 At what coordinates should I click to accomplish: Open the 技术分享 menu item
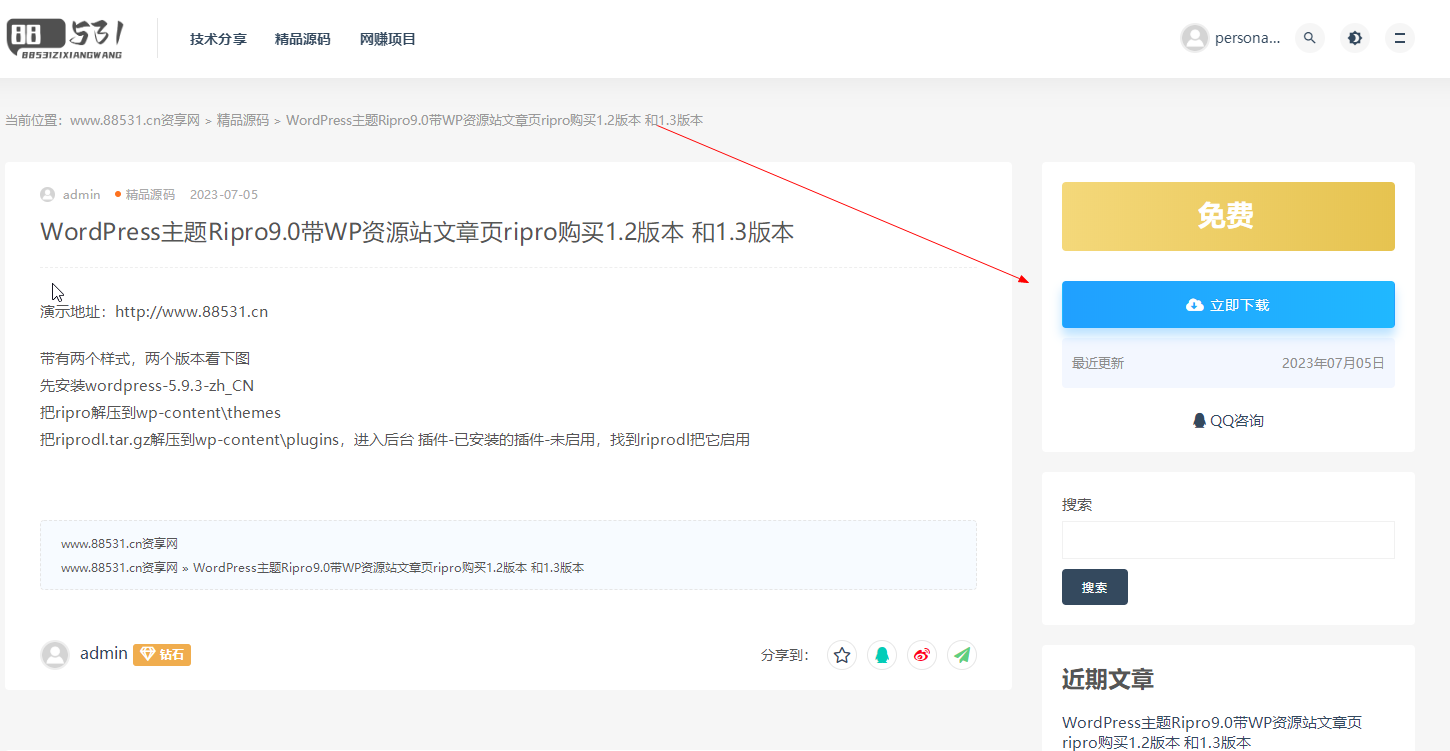coord(218,39)
